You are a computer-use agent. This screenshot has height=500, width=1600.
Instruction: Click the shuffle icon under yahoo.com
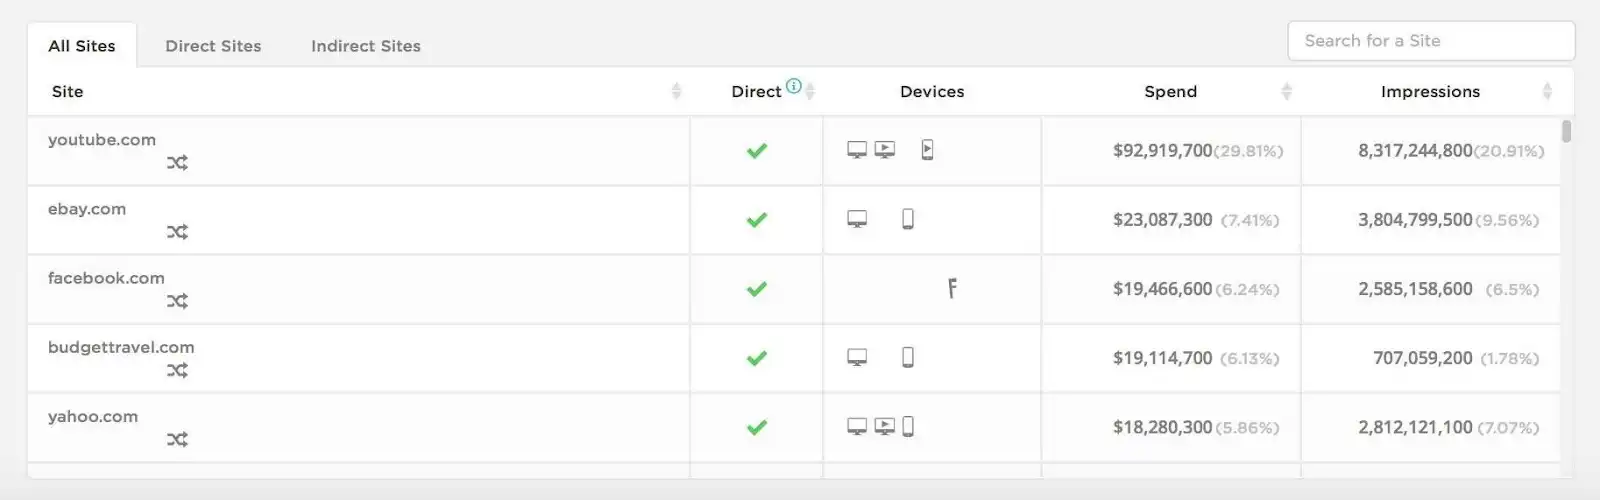[177, 439]
